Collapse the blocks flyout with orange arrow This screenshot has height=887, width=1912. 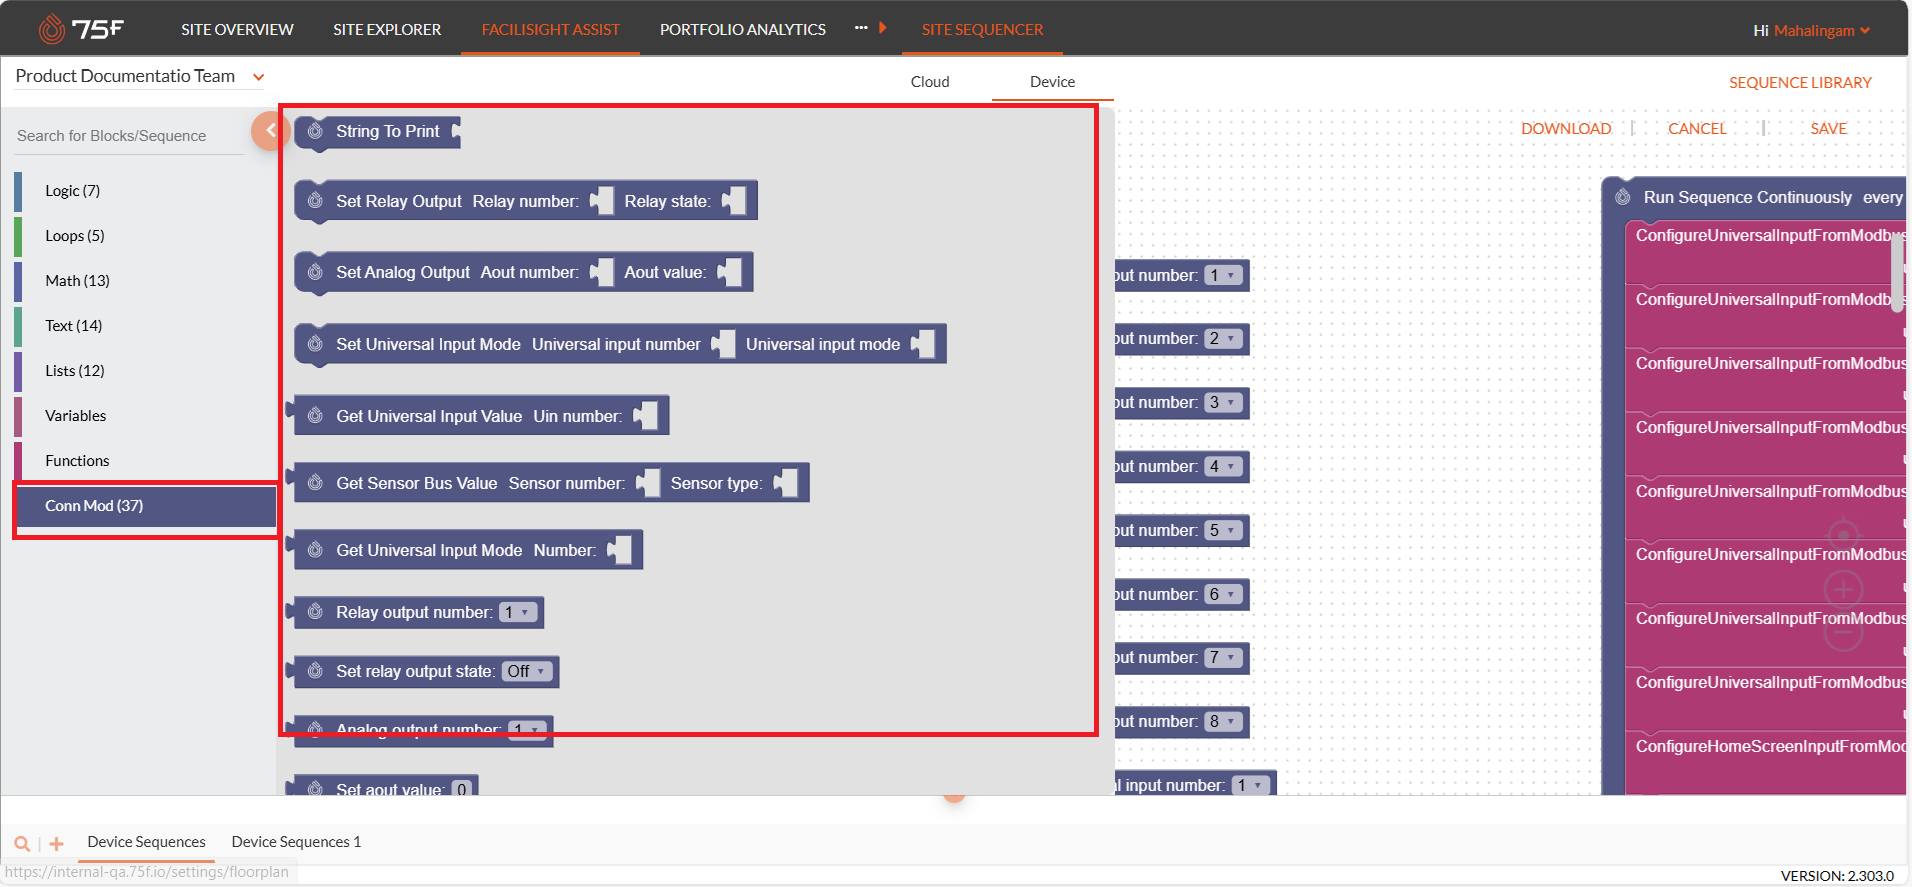point(269,130)
